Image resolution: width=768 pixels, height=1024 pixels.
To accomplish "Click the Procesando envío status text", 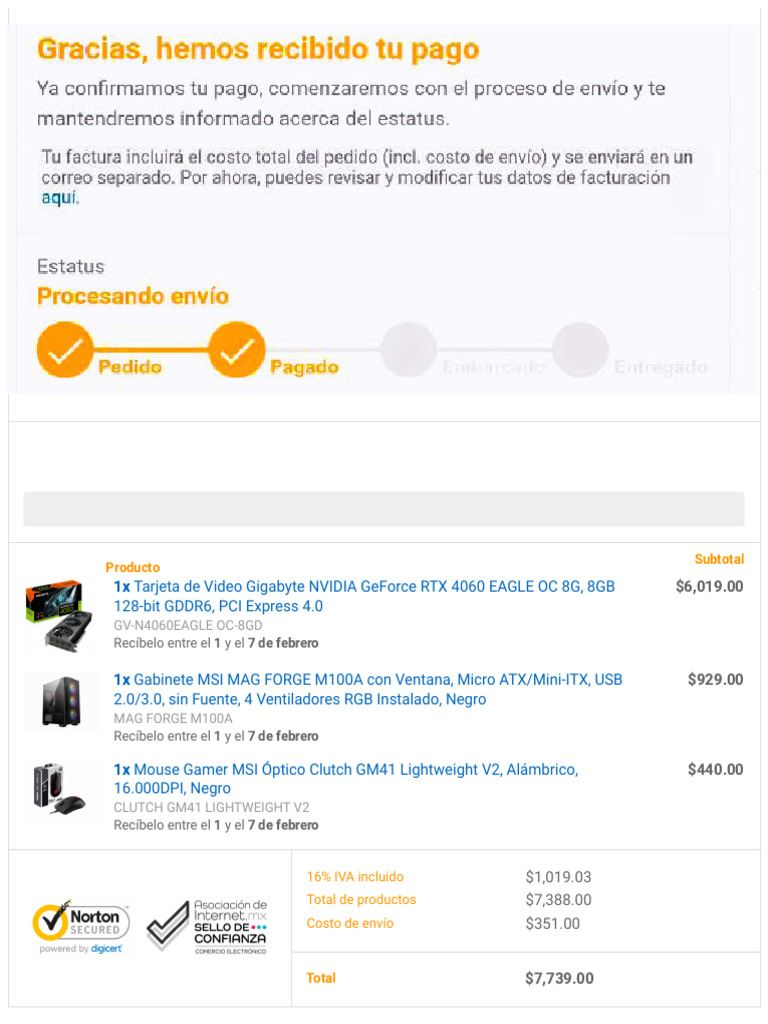I will 133,296.
